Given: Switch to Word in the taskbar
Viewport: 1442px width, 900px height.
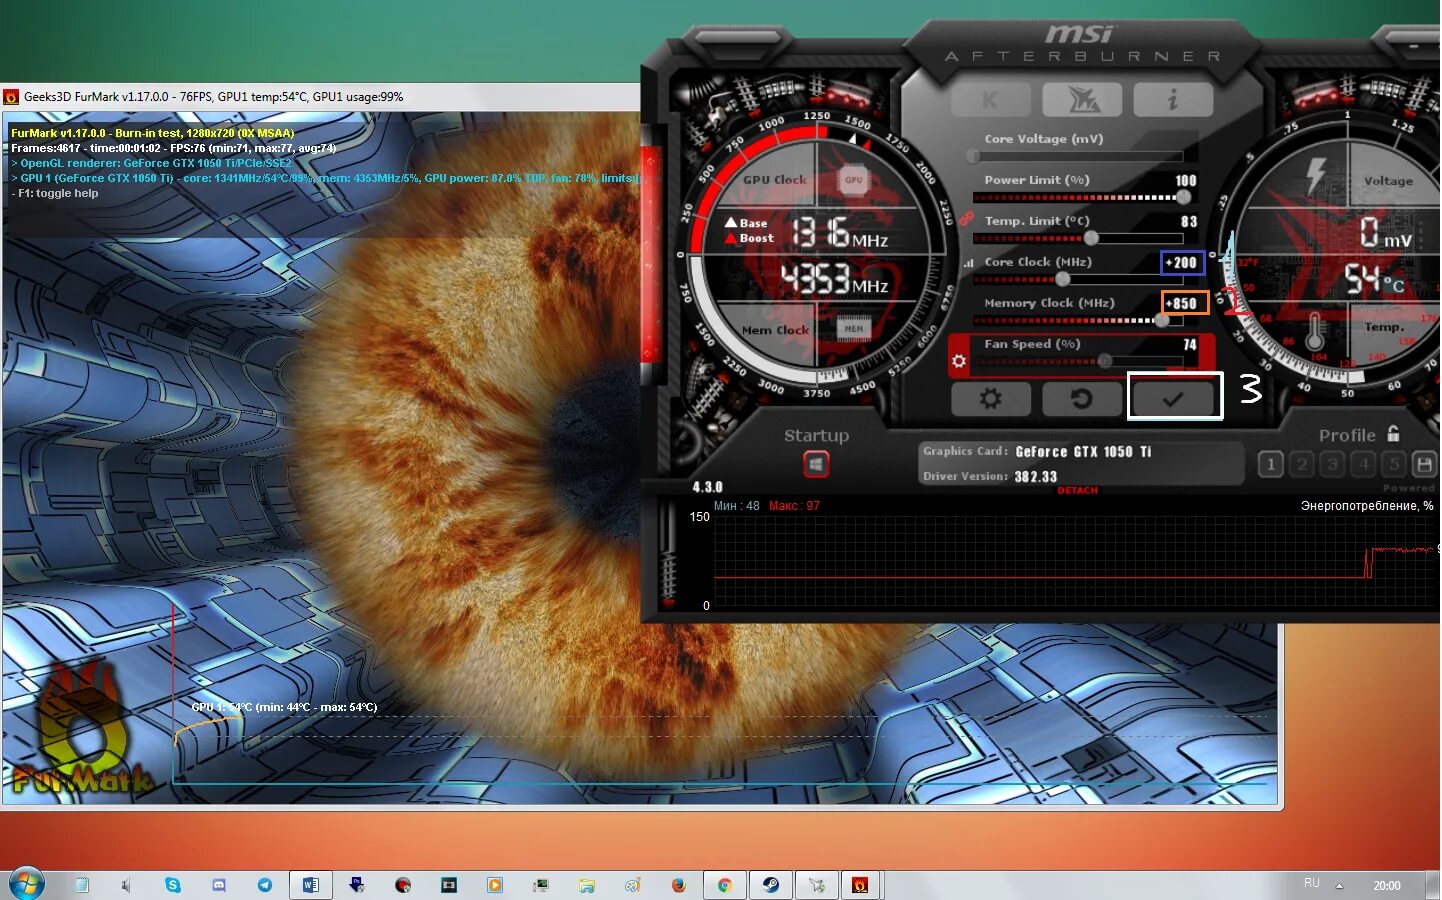Looking at the screenshot, I should point(311,885).
